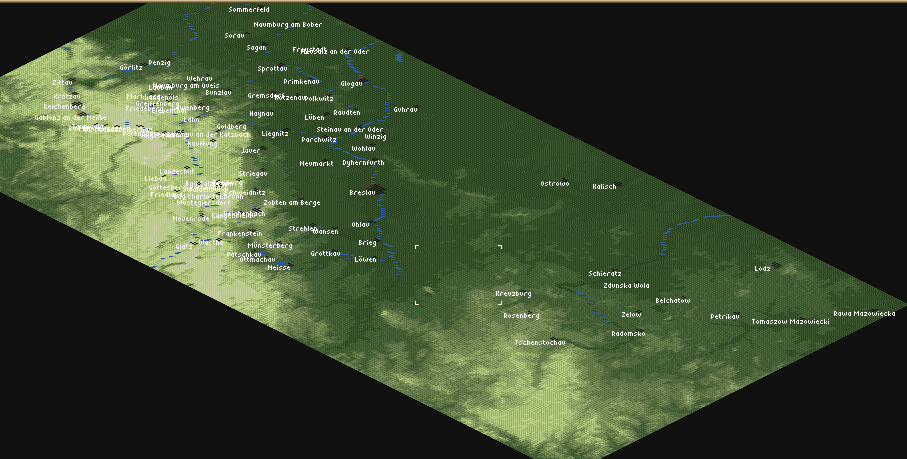
Task: Click the town icon beside Glogau
Action: point(366,81)
